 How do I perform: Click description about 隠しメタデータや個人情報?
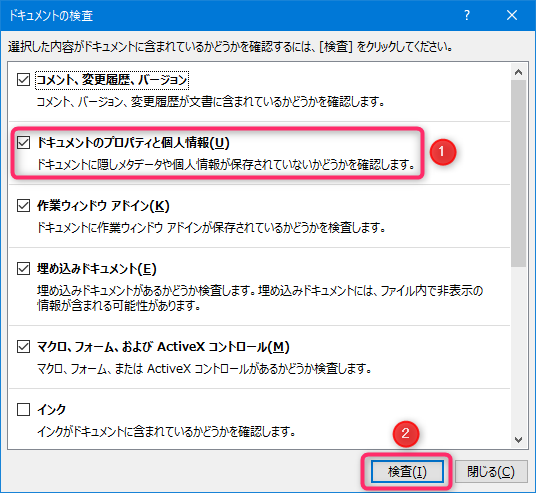(226, 164)
